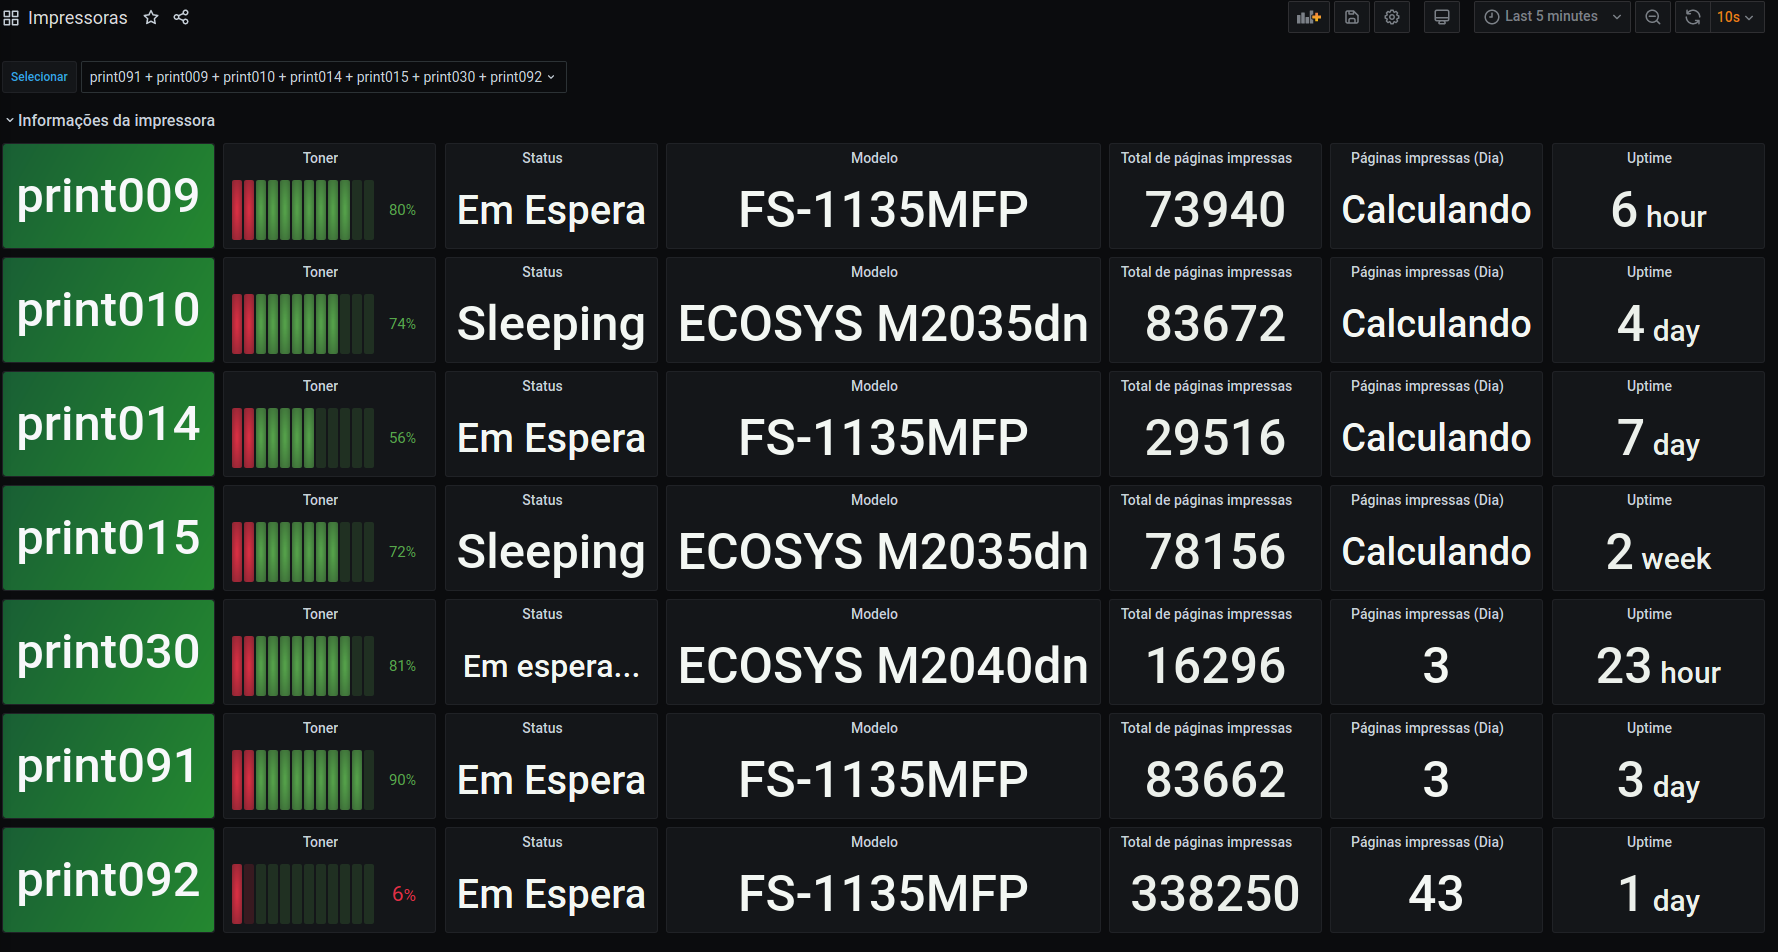Screen dimensions: 1778x952
Task: Open the share dashboard icon
Action: [181, 17]
